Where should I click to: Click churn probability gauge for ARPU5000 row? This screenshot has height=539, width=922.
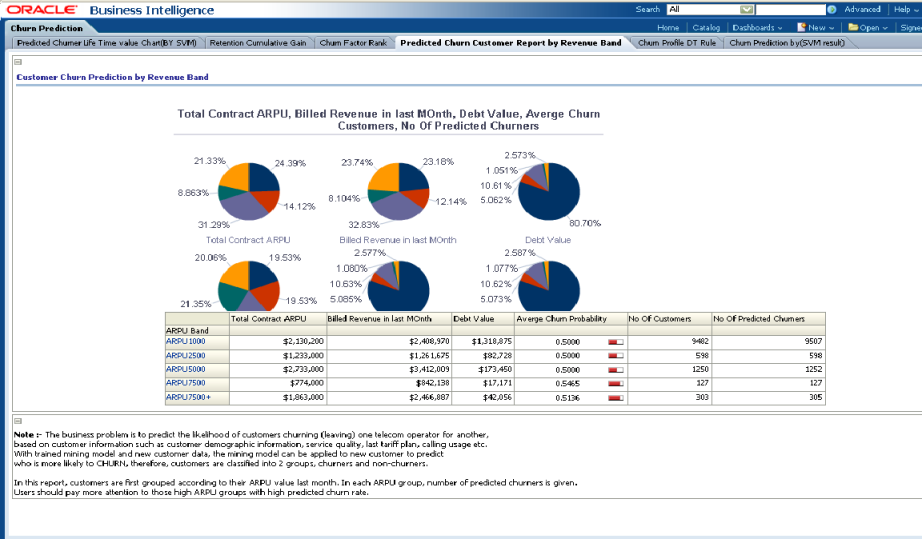616,370
